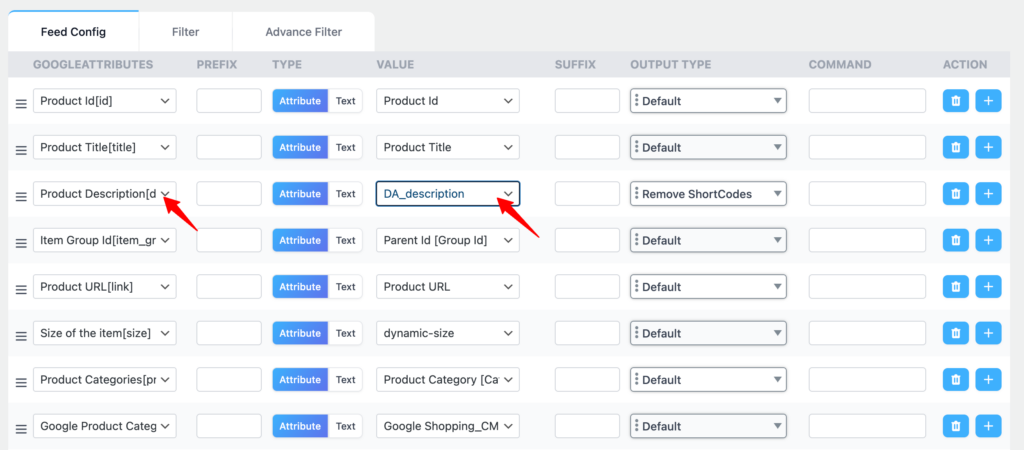Open the Product URL value dropdown
This screenshot has height=450, width=1024.
448,287
